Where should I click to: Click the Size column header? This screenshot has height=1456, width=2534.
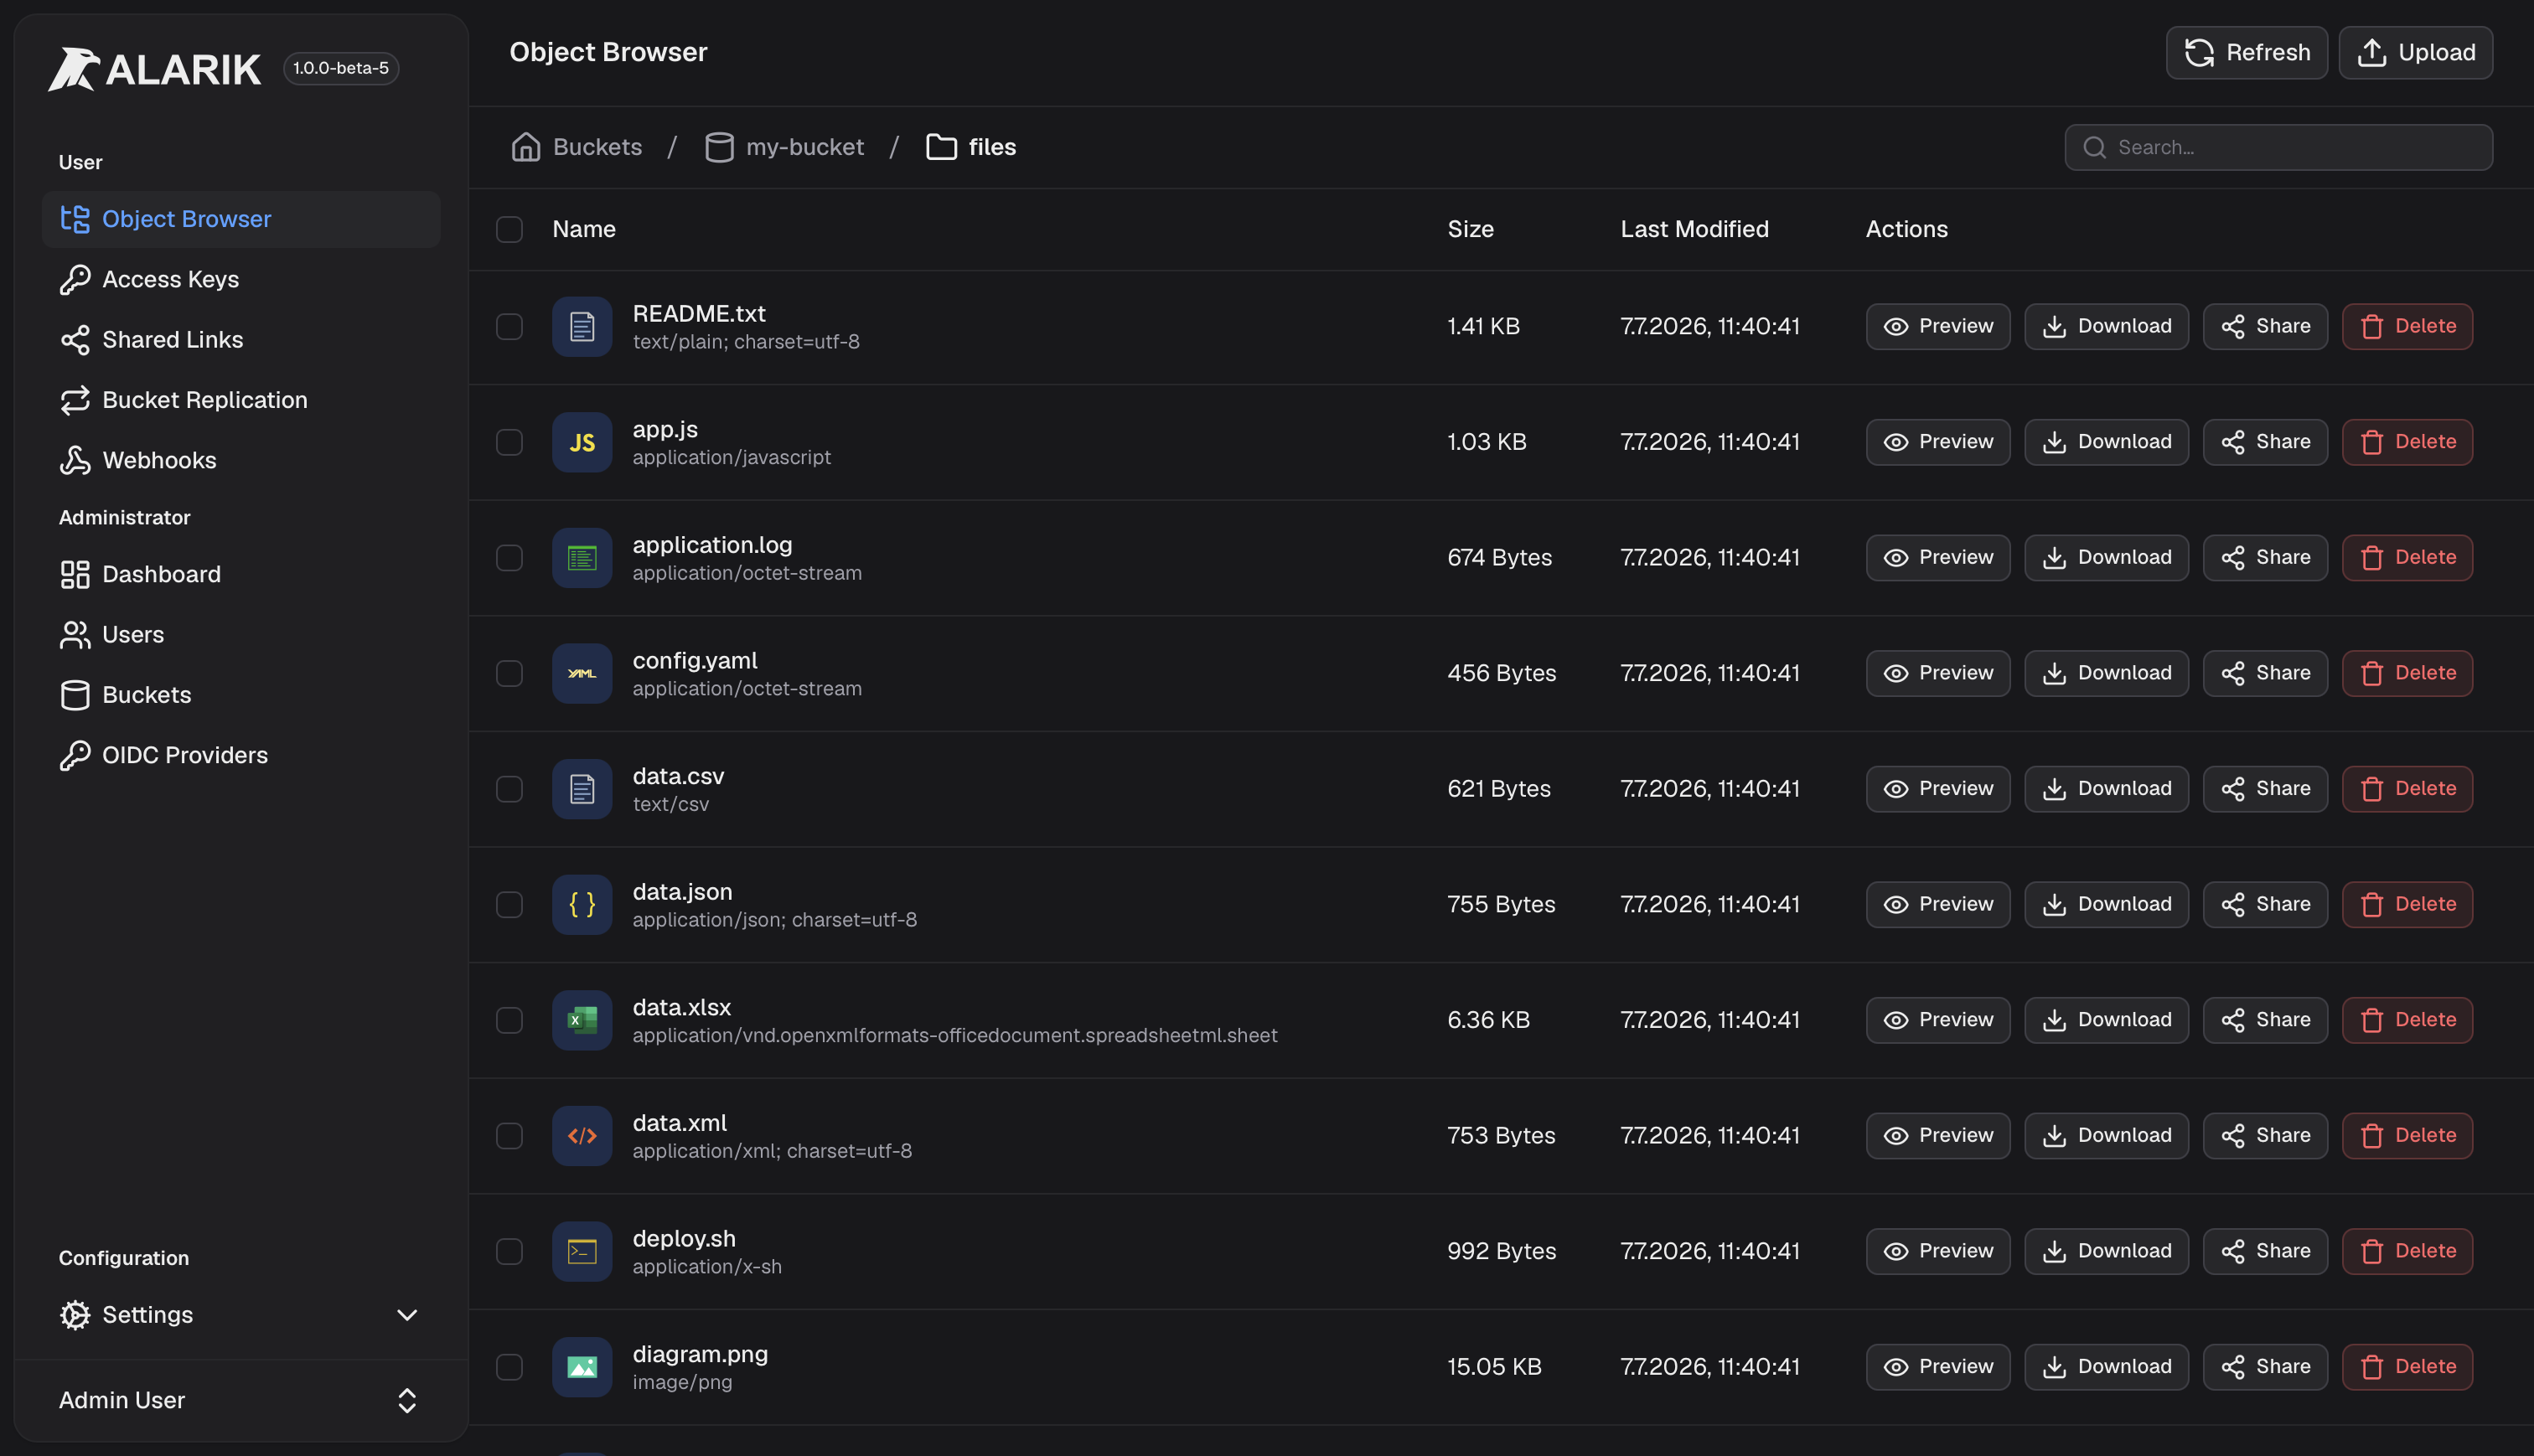click(1470, 229)
